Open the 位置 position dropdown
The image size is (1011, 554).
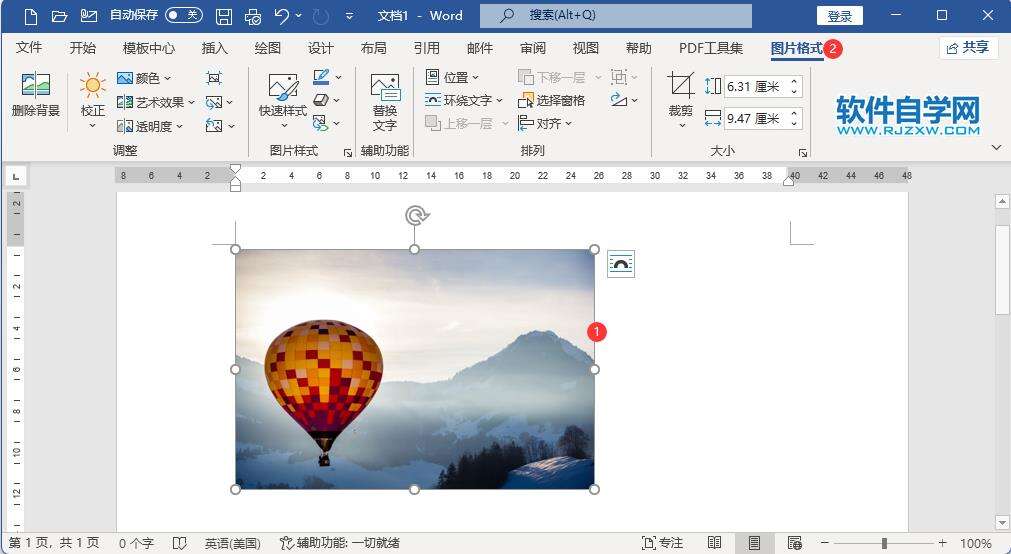pyautogui.click(x=453, y=77)
